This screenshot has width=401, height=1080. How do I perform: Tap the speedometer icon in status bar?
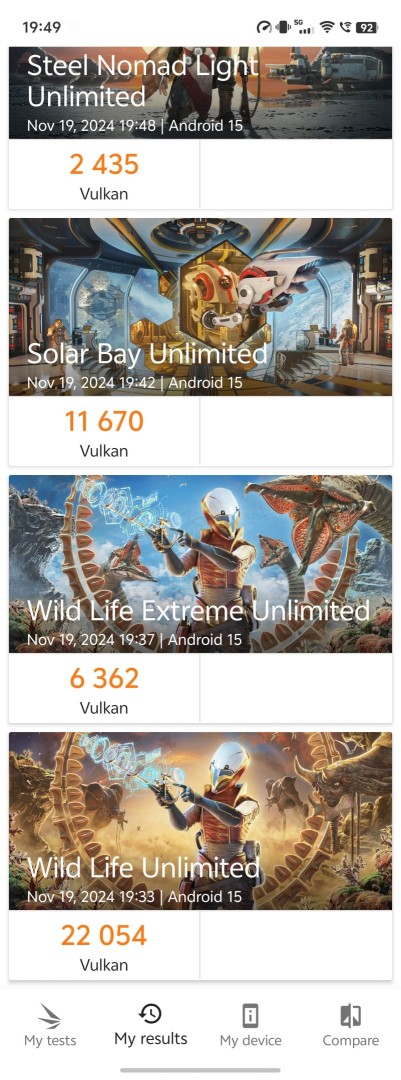click(264, 28)
